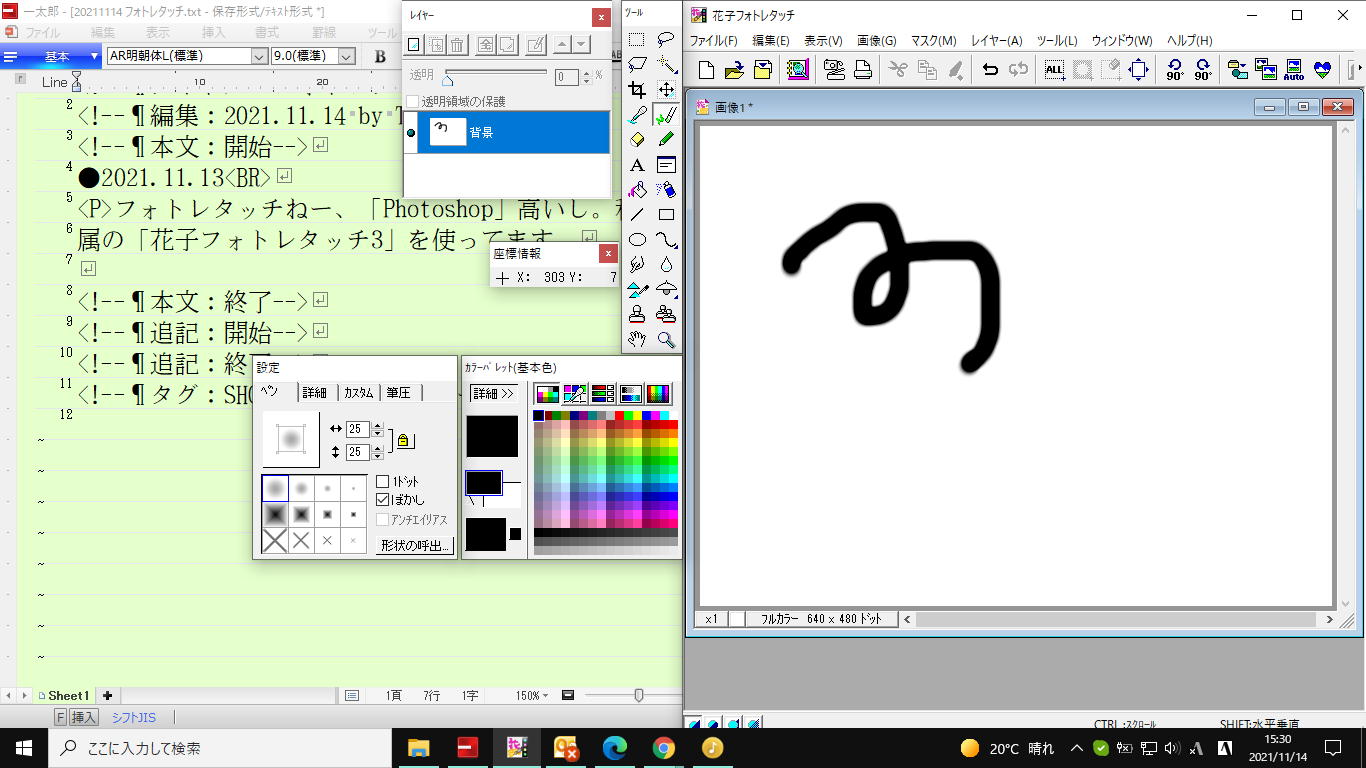
Task: Select the rectangular selection tool
Action: pyautogui.click(x=637, y=40)
